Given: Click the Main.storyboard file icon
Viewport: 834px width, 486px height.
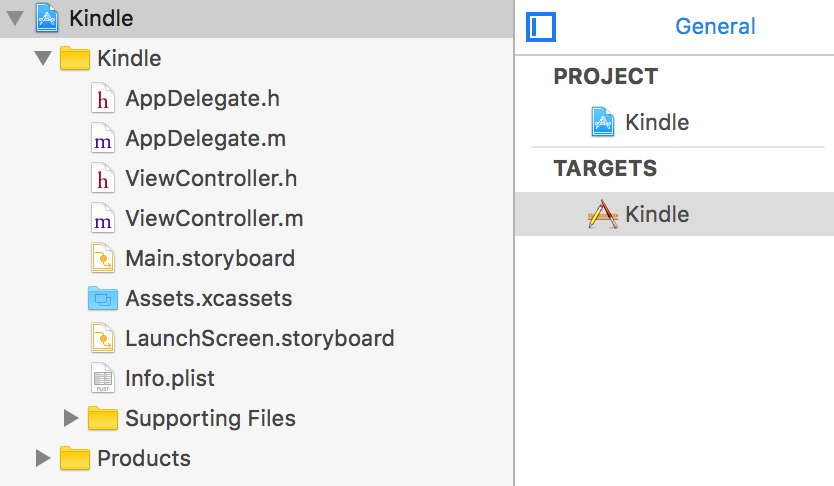Looking at the screenshot, I should [x=102, y=259].
